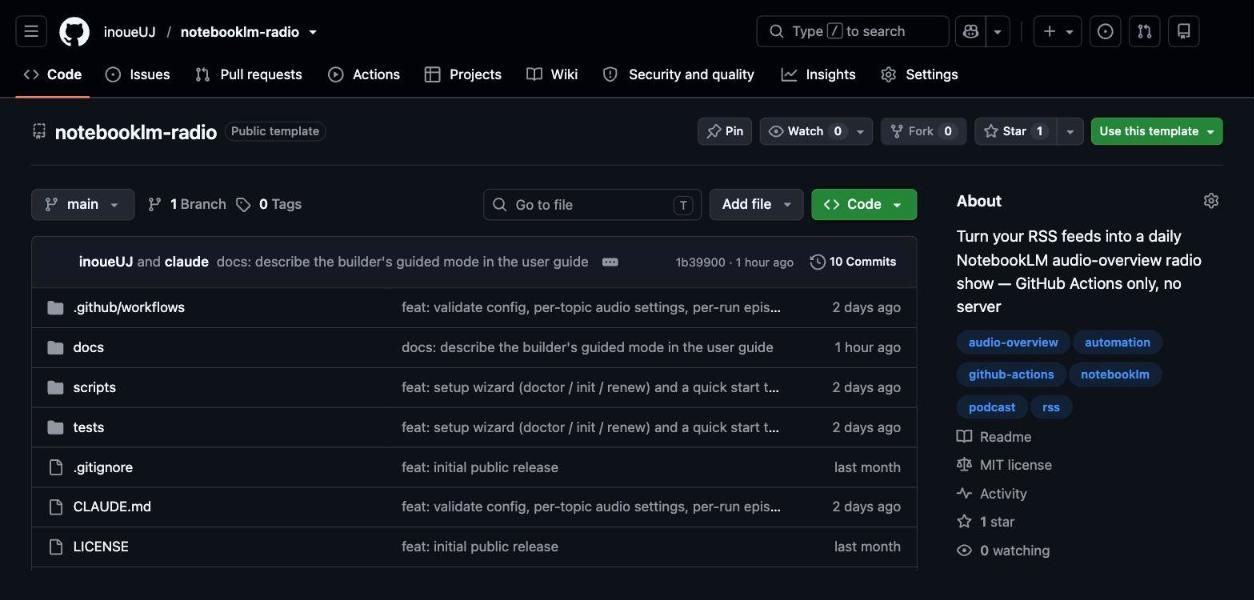View the 0 Tags link
This screenshot has width=1254, height=600.
(x=269, y=204)
